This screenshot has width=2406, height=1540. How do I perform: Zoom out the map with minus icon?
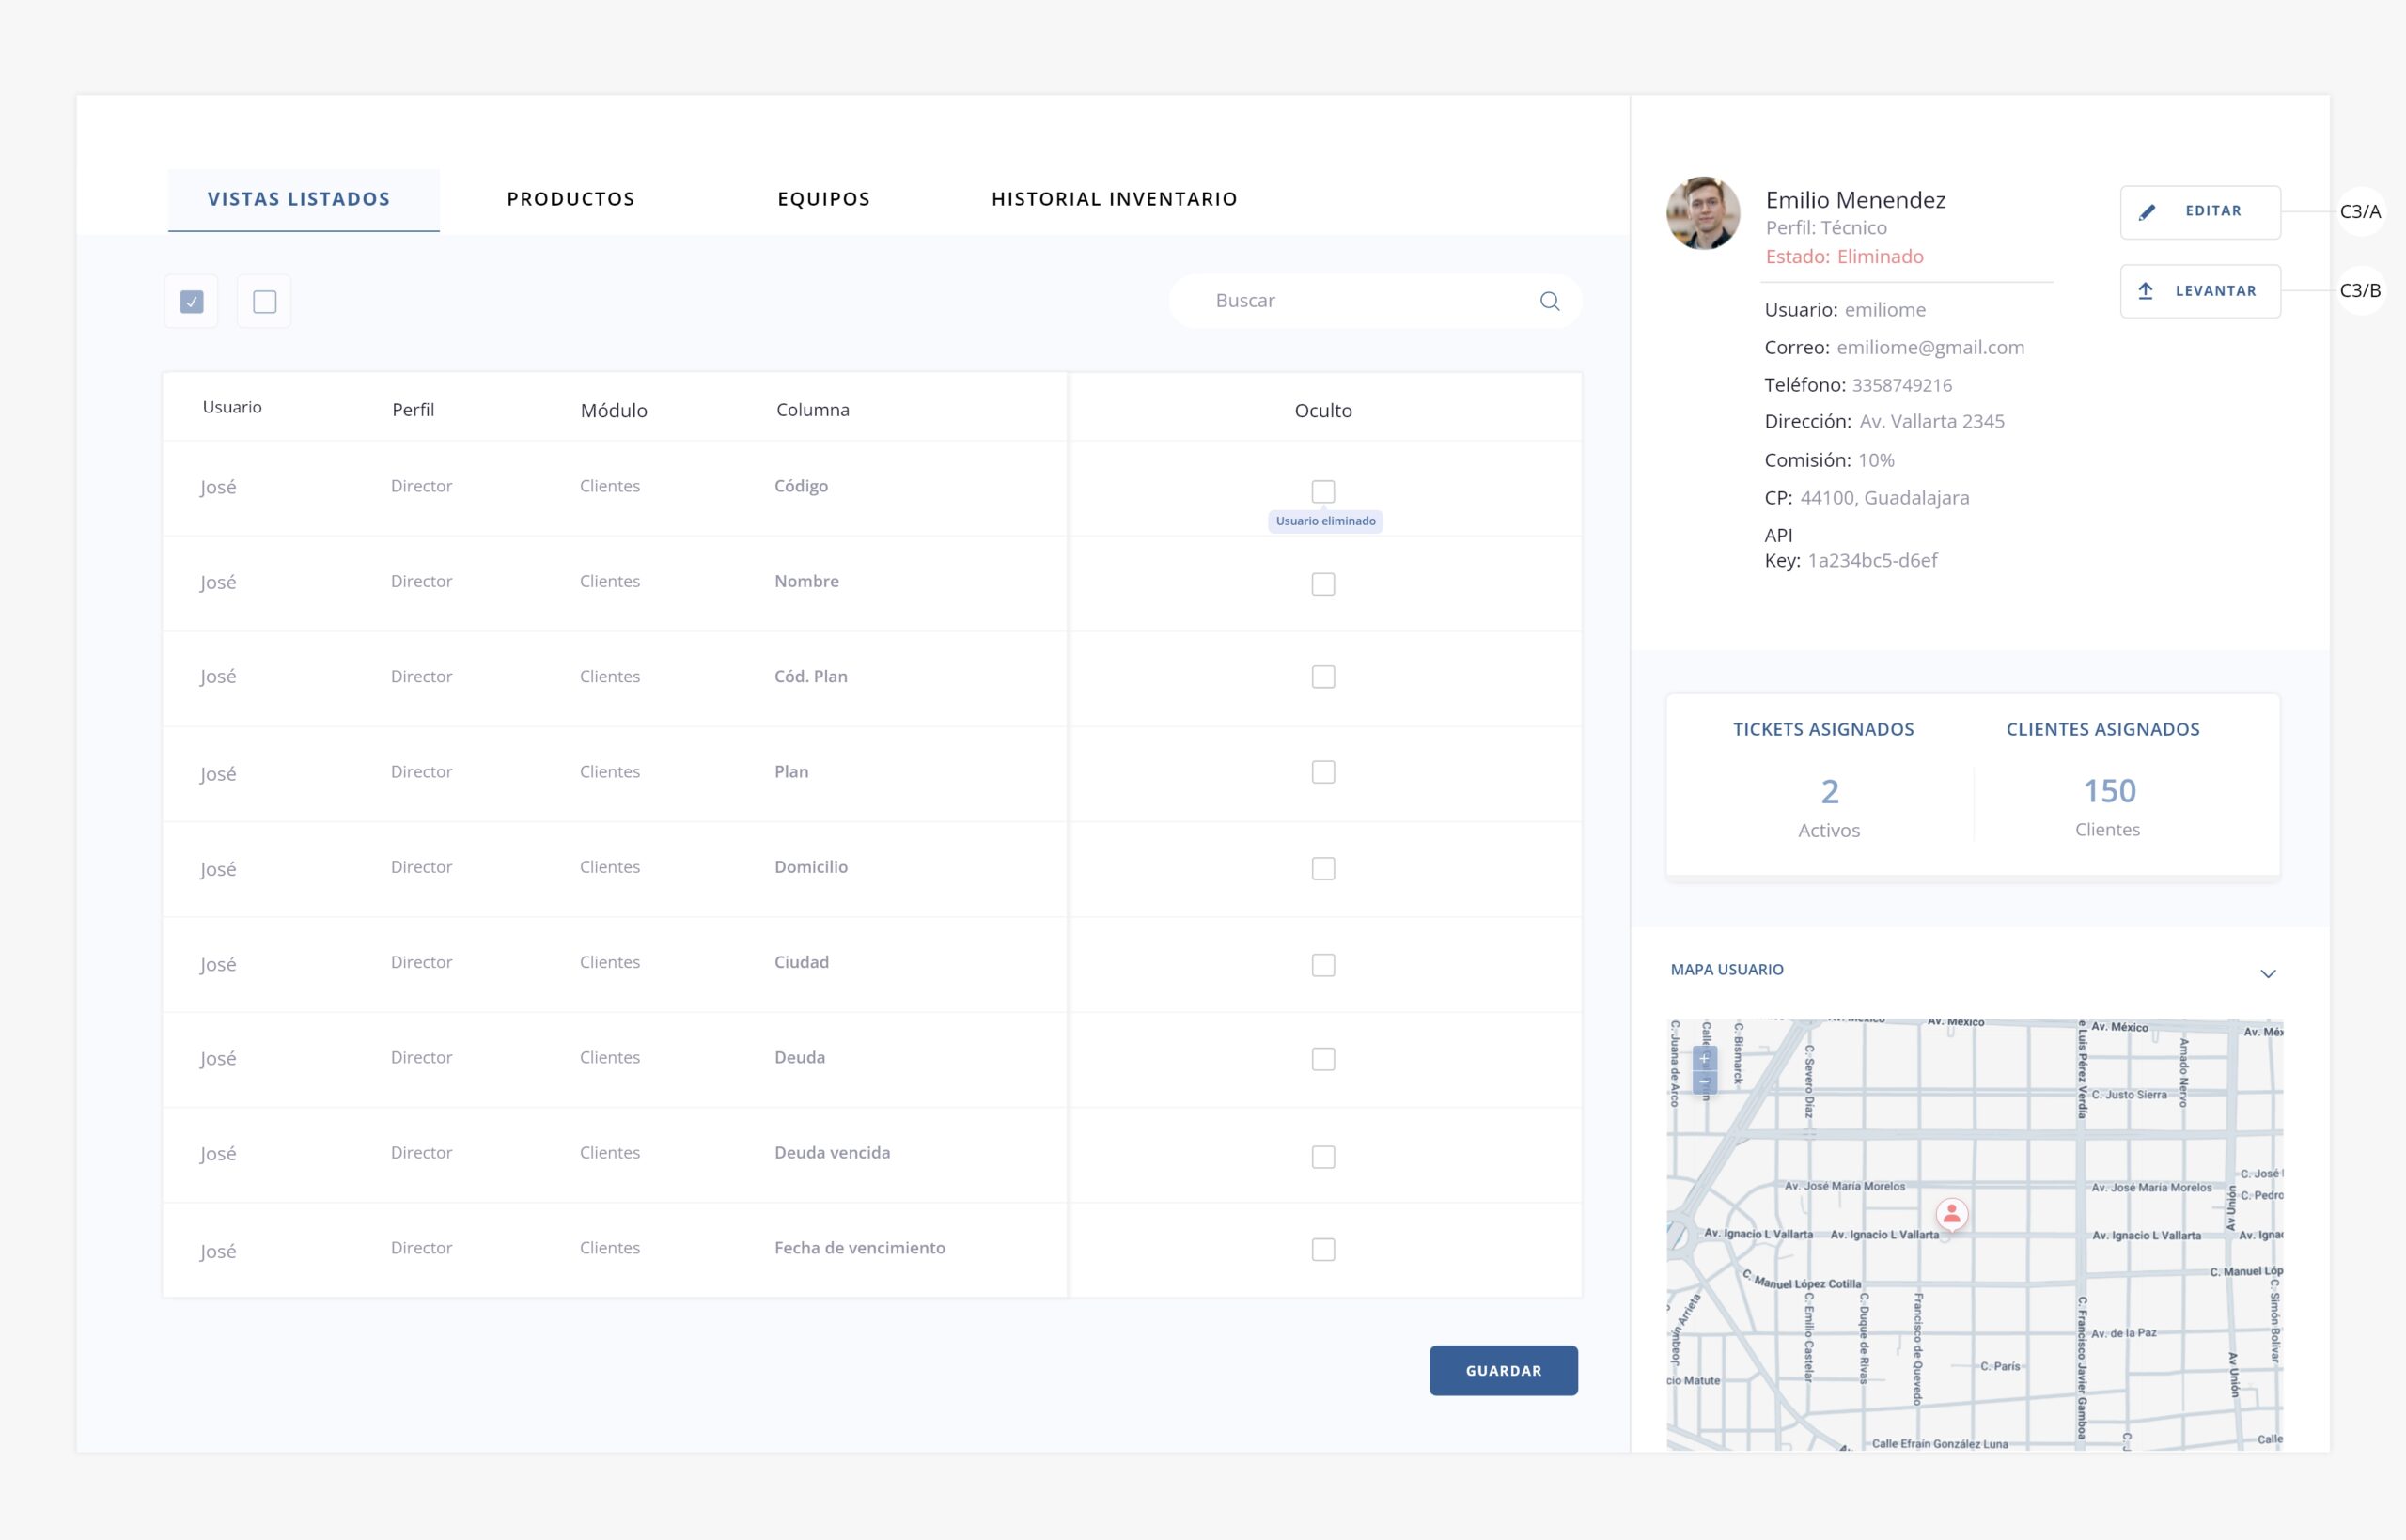(x=1704, y=1082)
